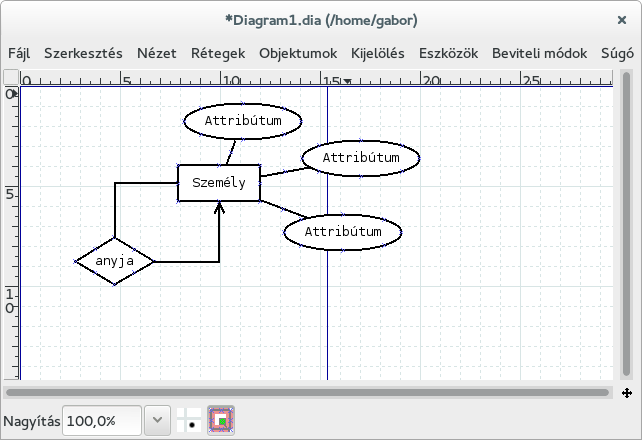Viewport: 642px width, 440px height.
Task: Click the zoom value input field
Action: [102, 421]
